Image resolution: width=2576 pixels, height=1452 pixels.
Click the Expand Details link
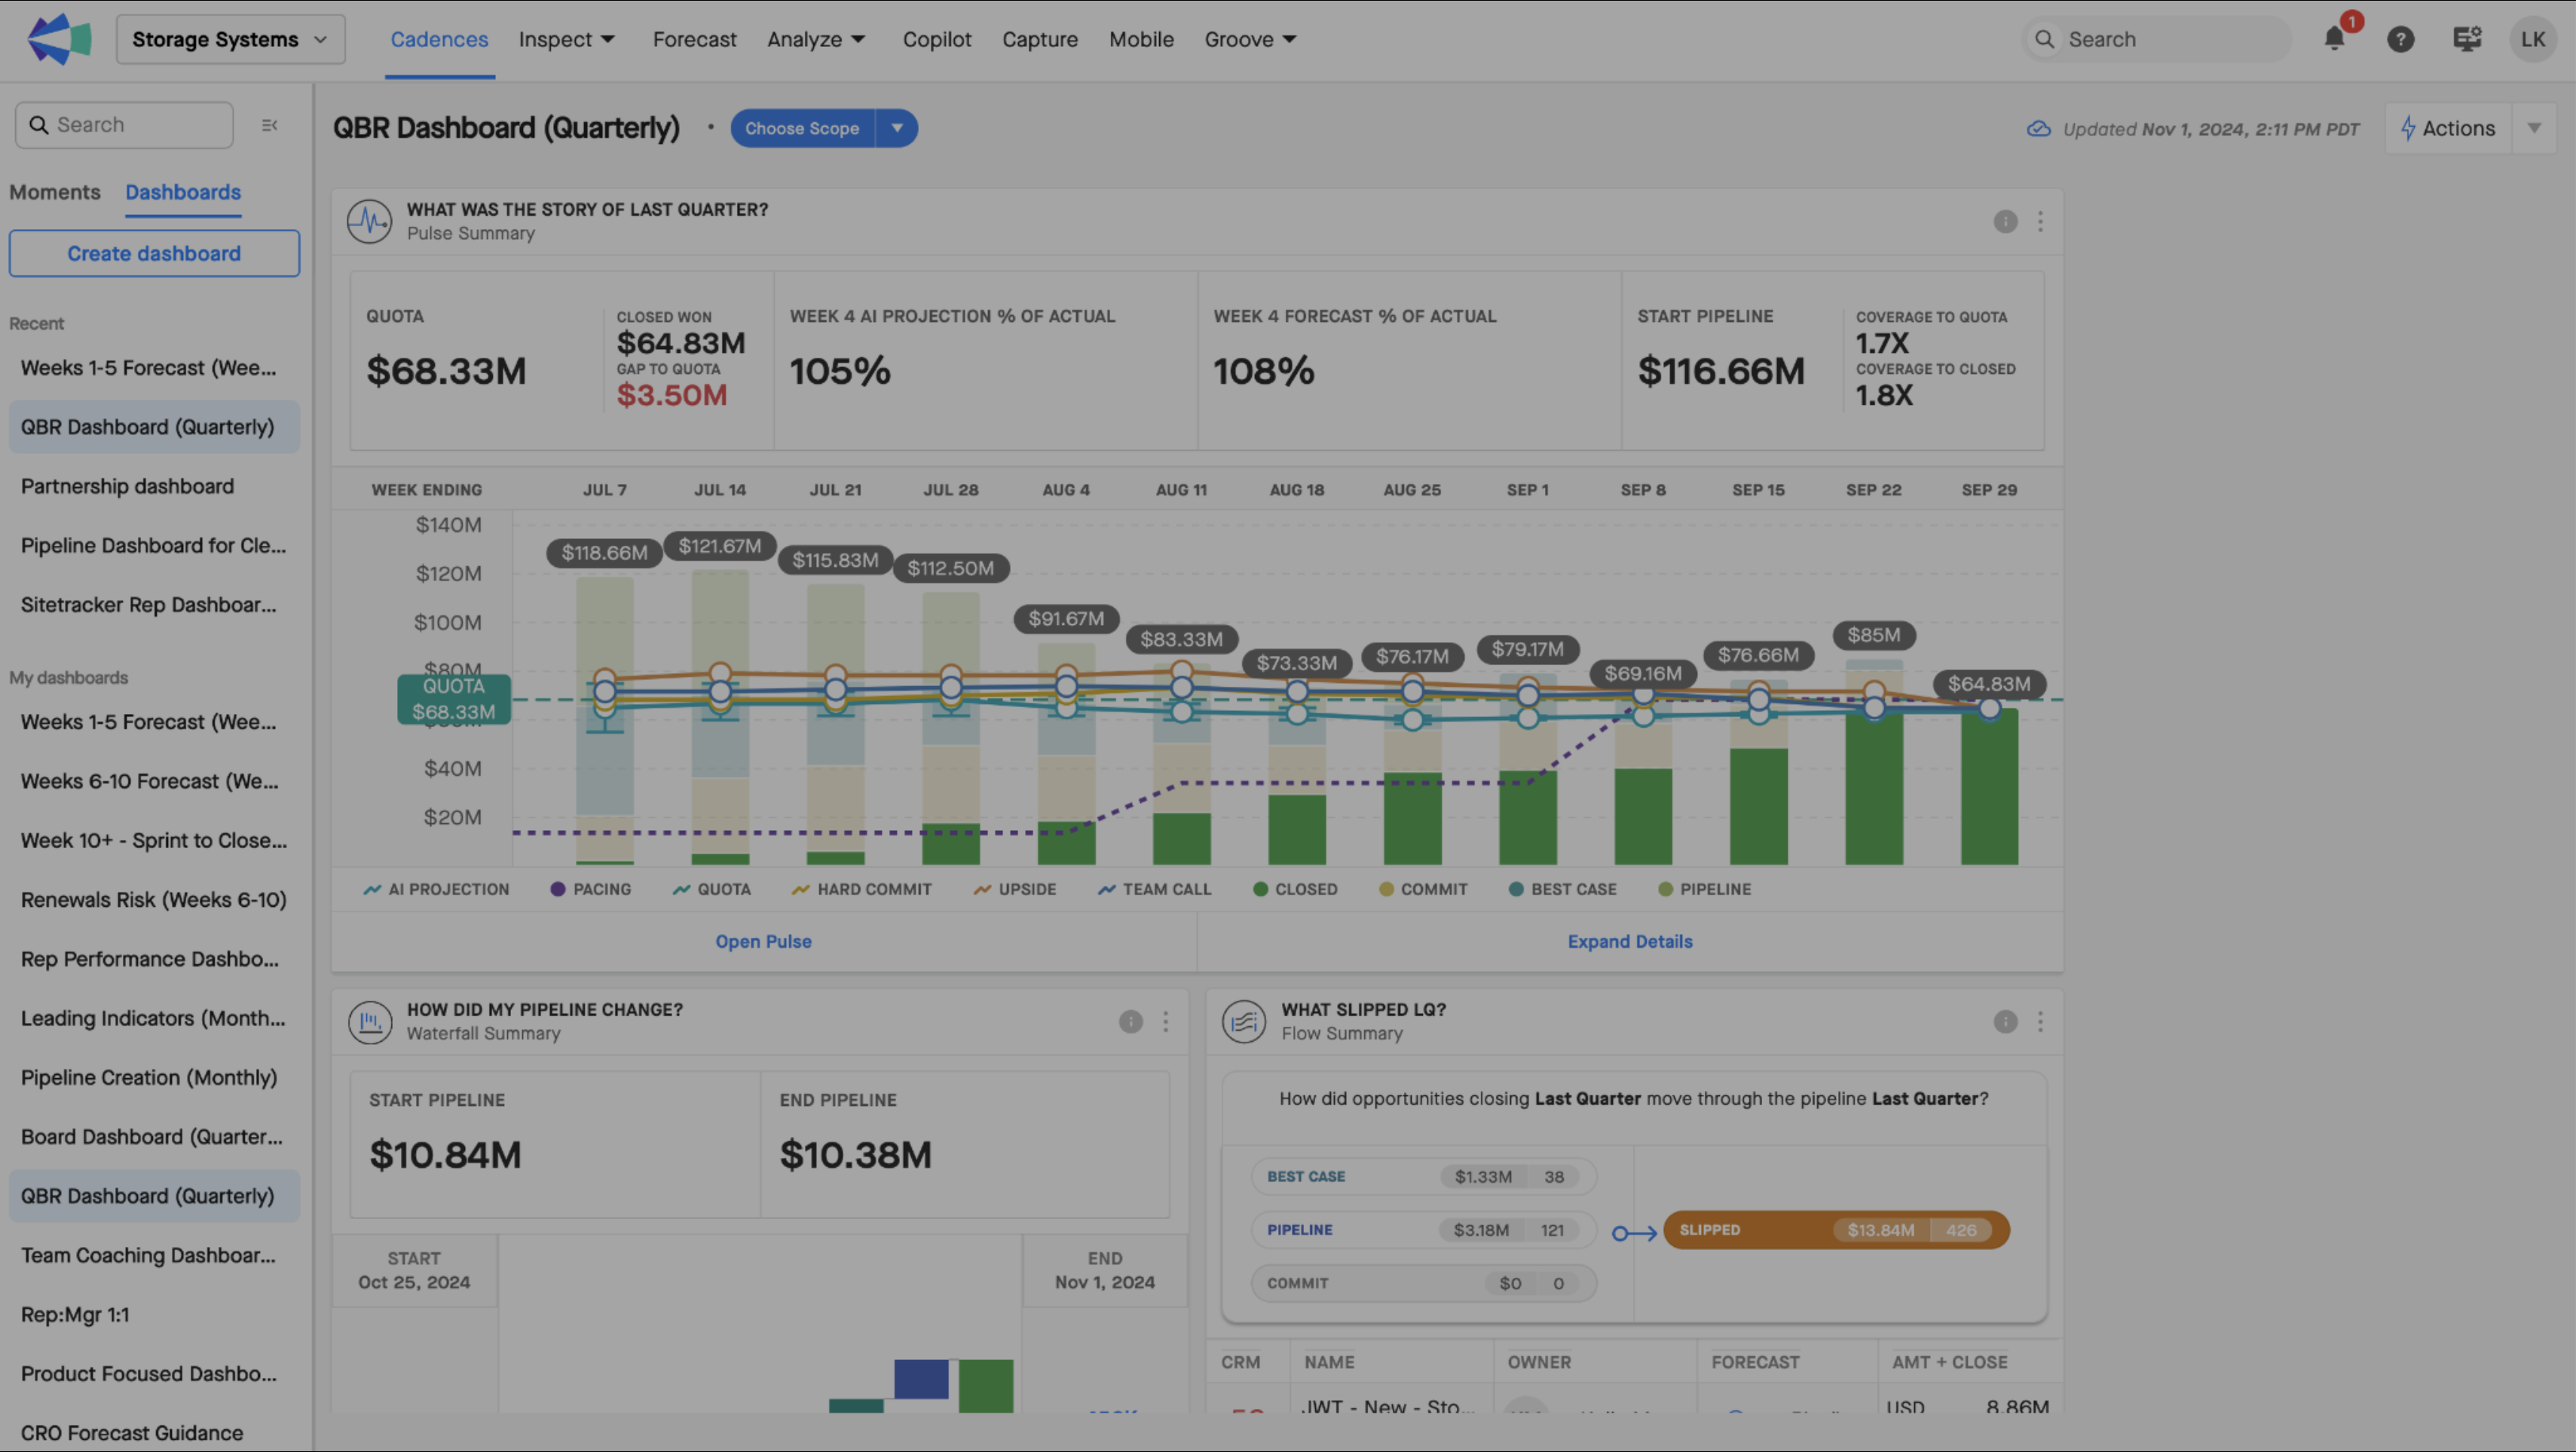click(1629, 941)
